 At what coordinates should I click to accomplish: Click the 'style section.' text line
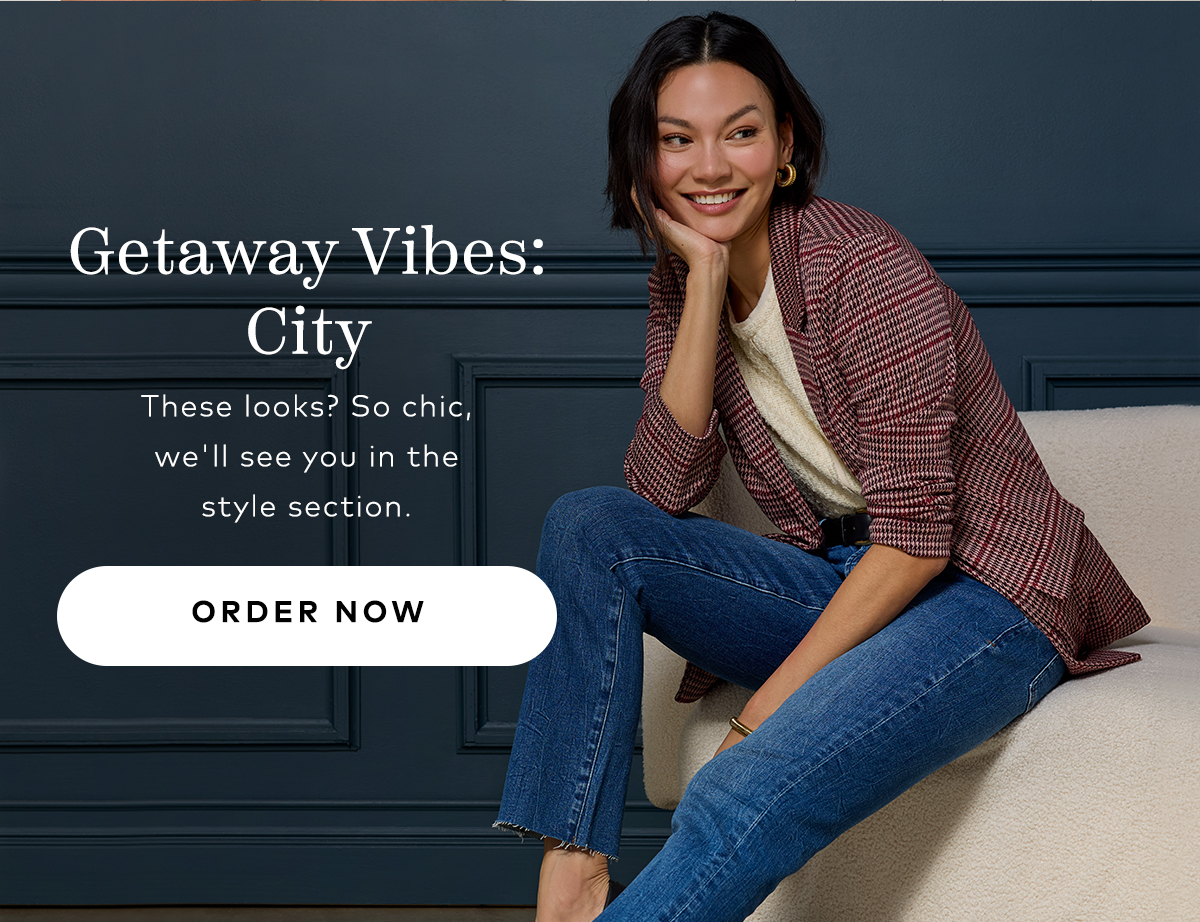tap(306, 507)
